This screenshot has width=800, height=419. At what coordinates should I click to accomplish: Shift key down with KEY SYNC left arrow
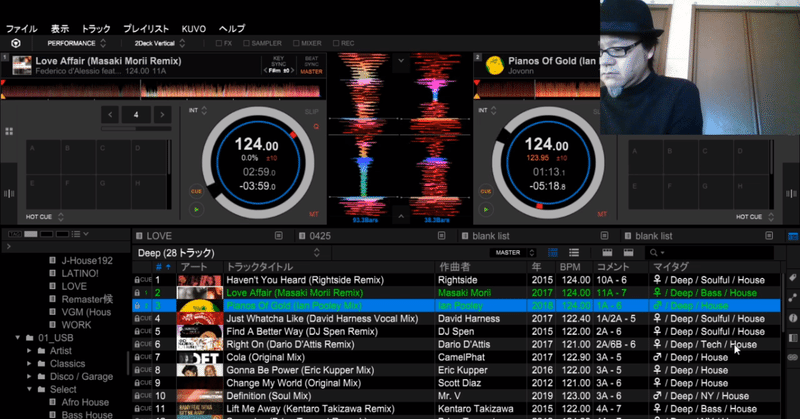coord(265,70)
